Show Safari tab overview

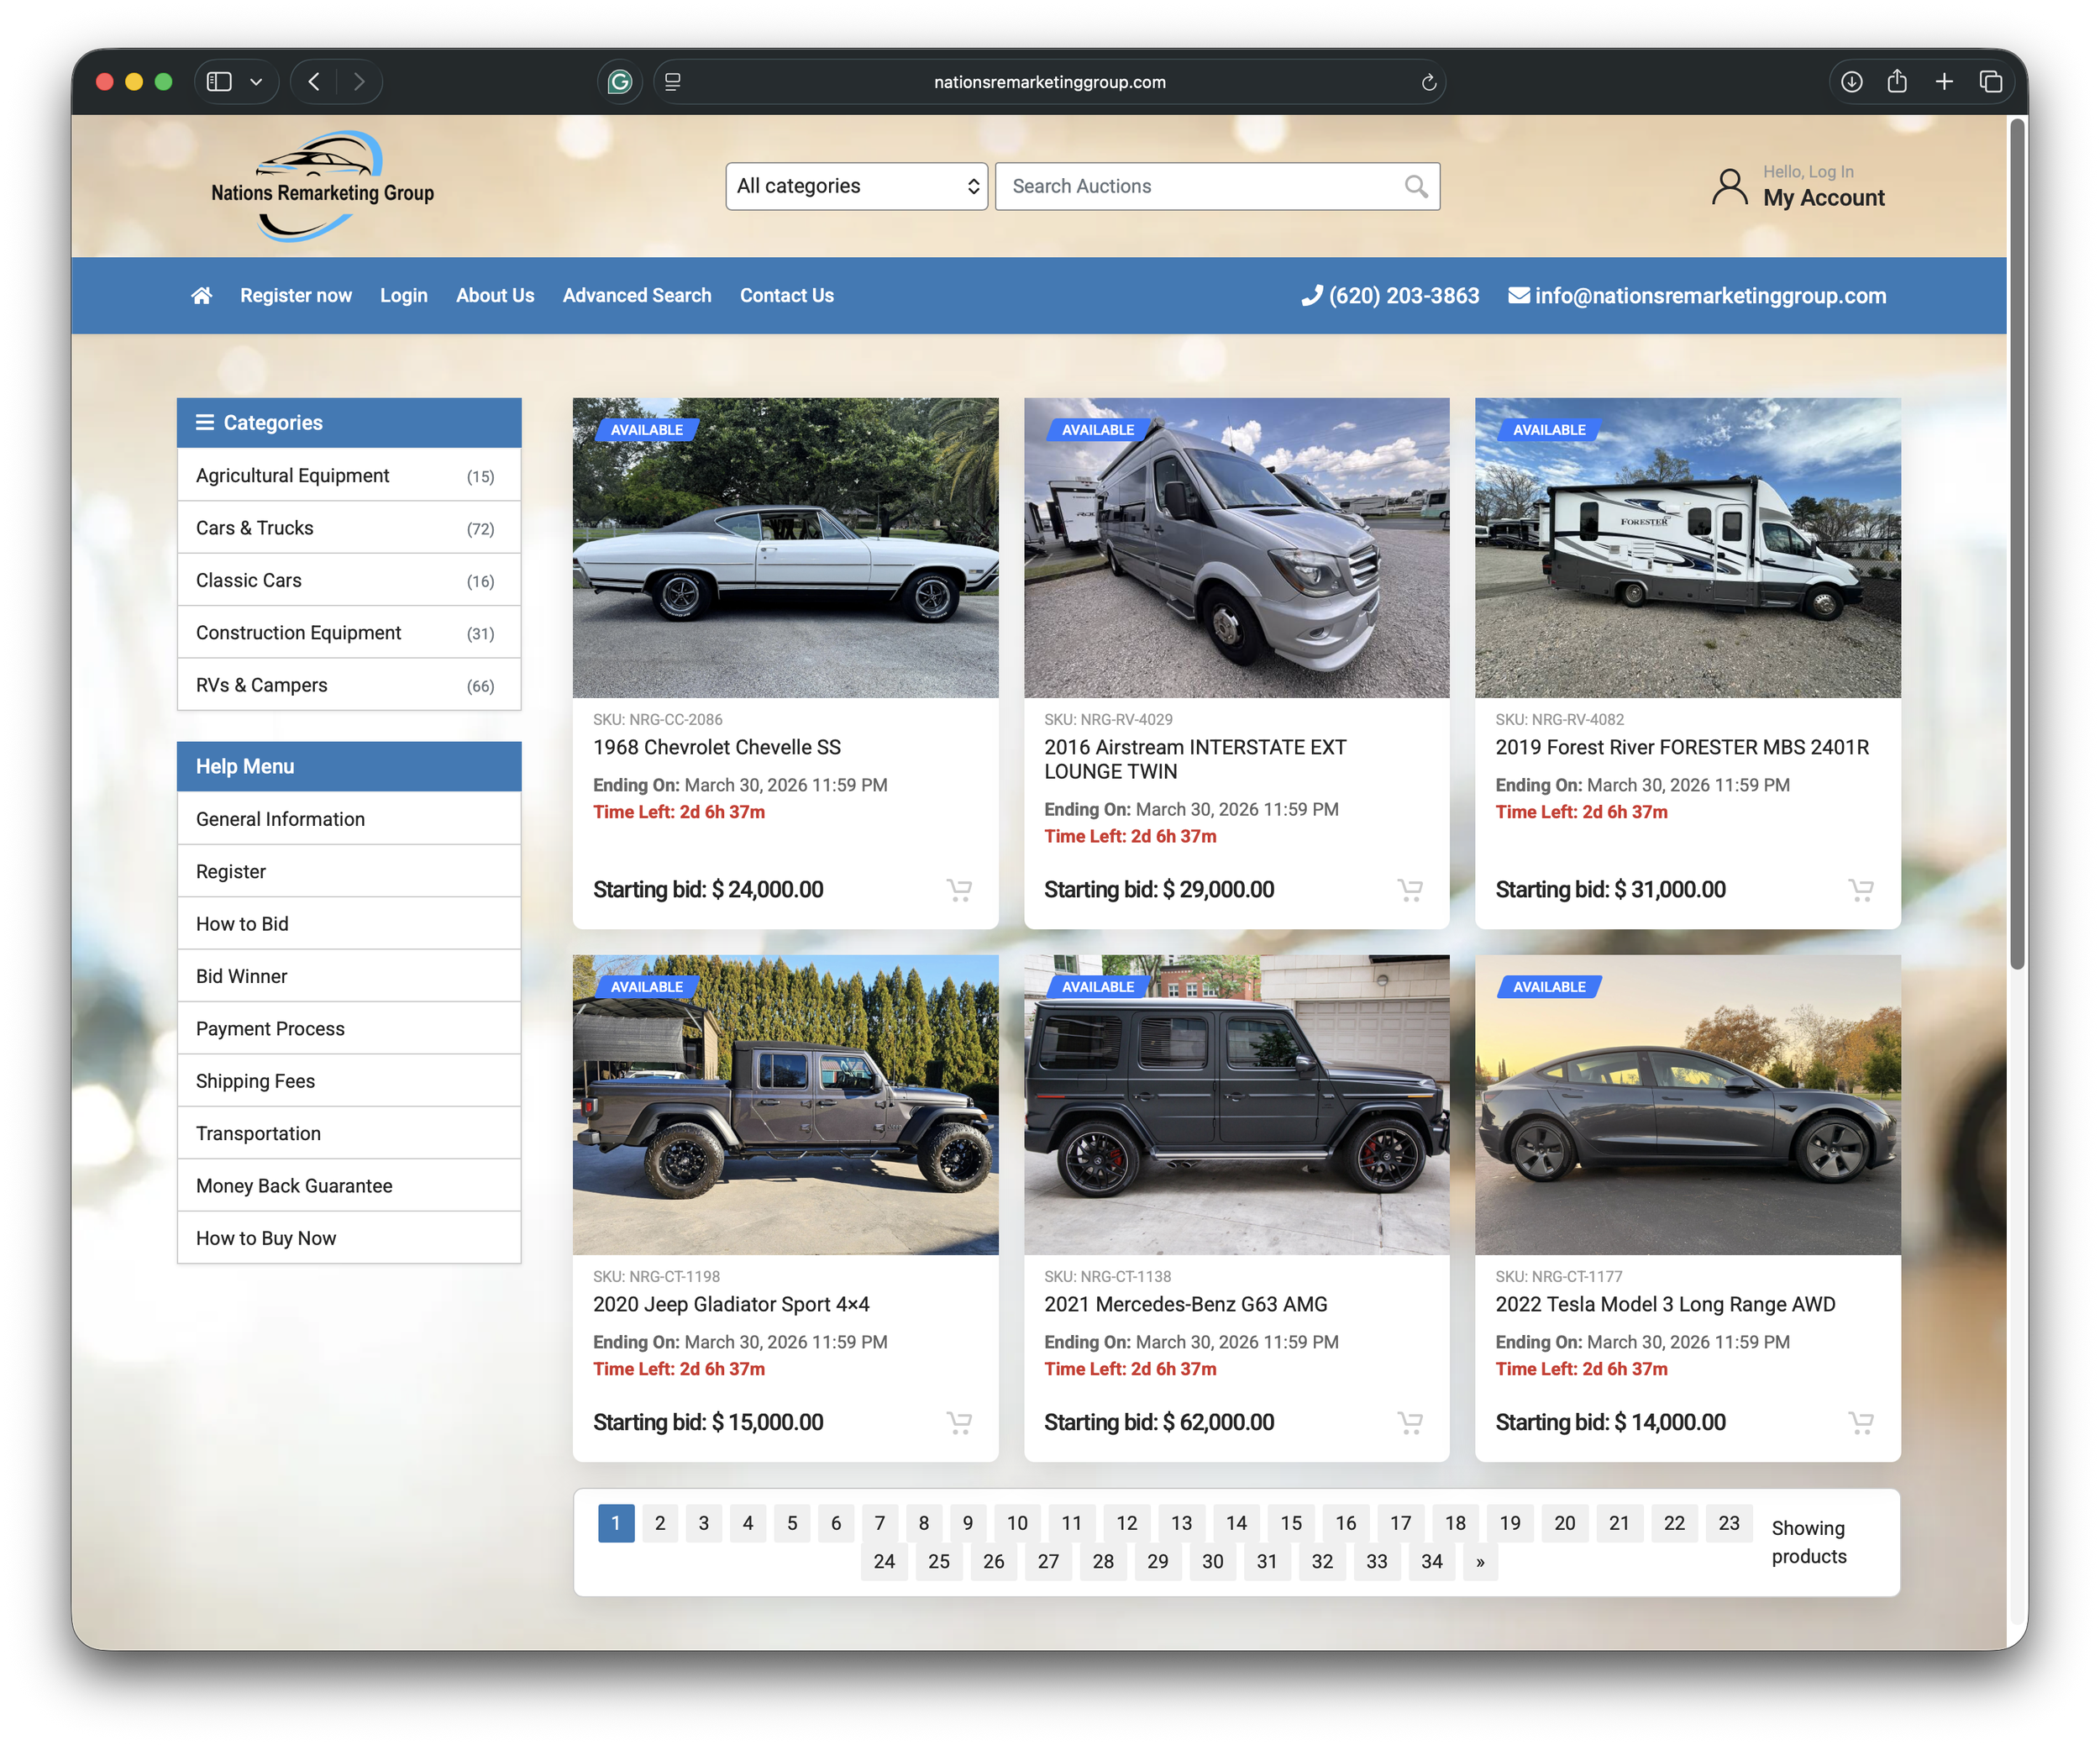click(1991, 82)
